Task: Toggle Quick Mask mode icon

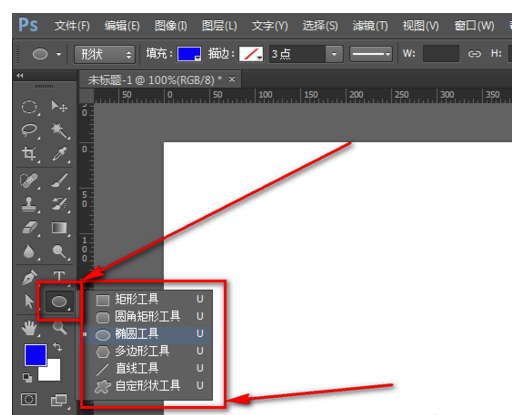Action: [x=29, y=400]
